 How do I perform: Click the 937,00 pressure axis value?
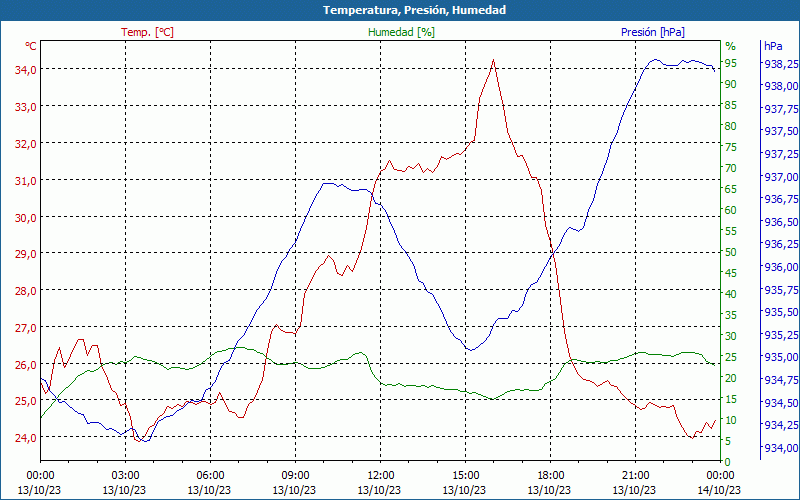[781, 177]
